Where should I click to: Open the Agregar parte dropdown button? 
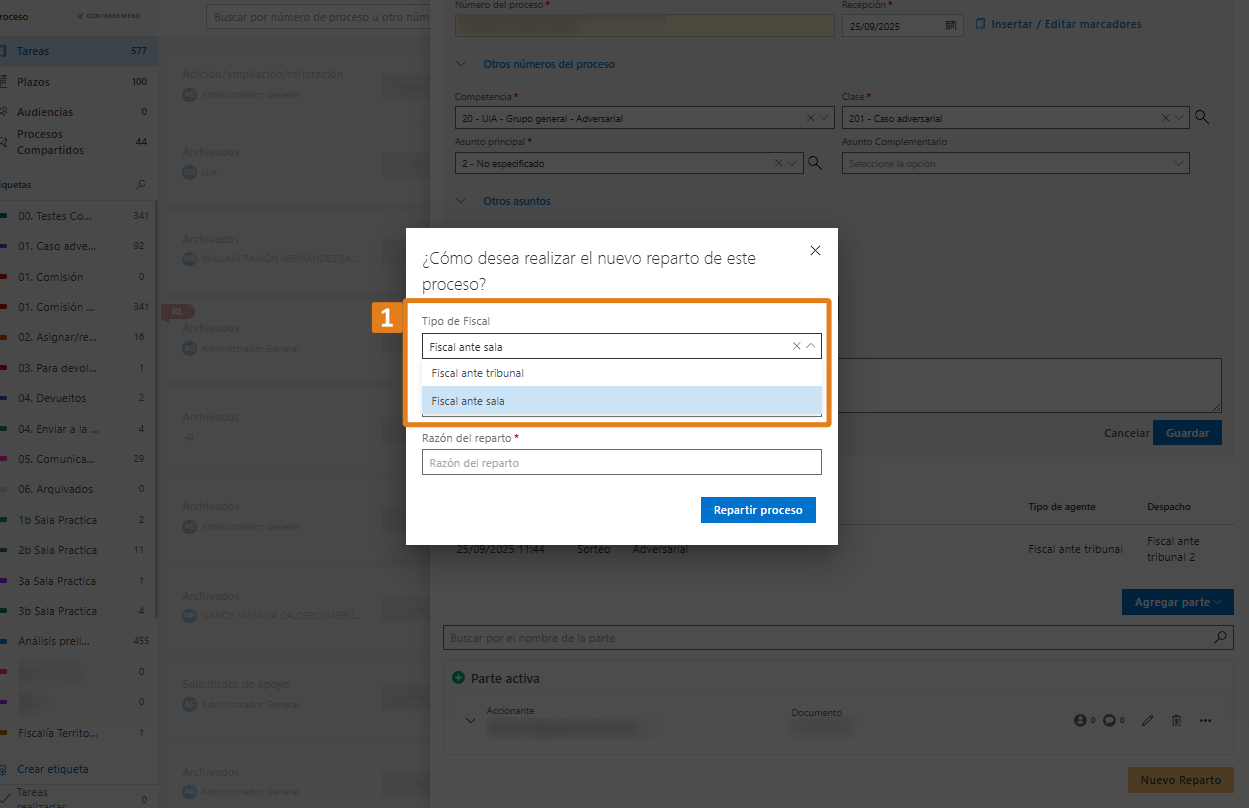click(1177, 602)
